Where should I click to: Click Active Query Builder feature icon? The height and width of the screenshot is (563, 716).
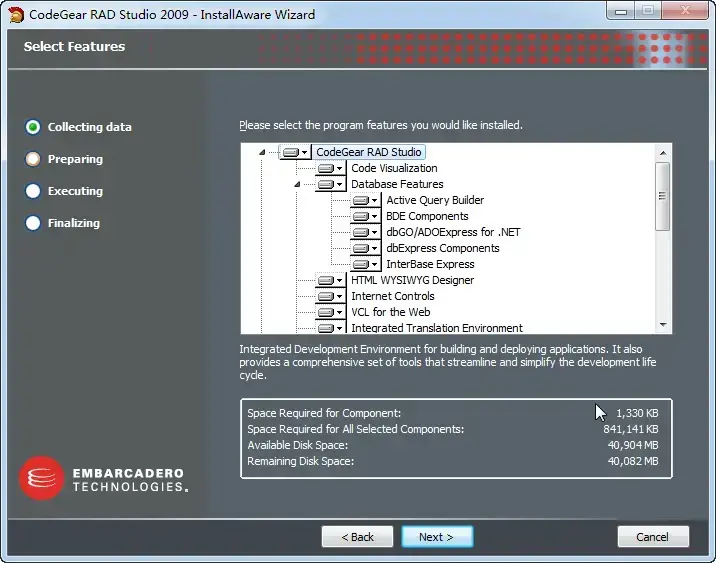coord(365,200)
